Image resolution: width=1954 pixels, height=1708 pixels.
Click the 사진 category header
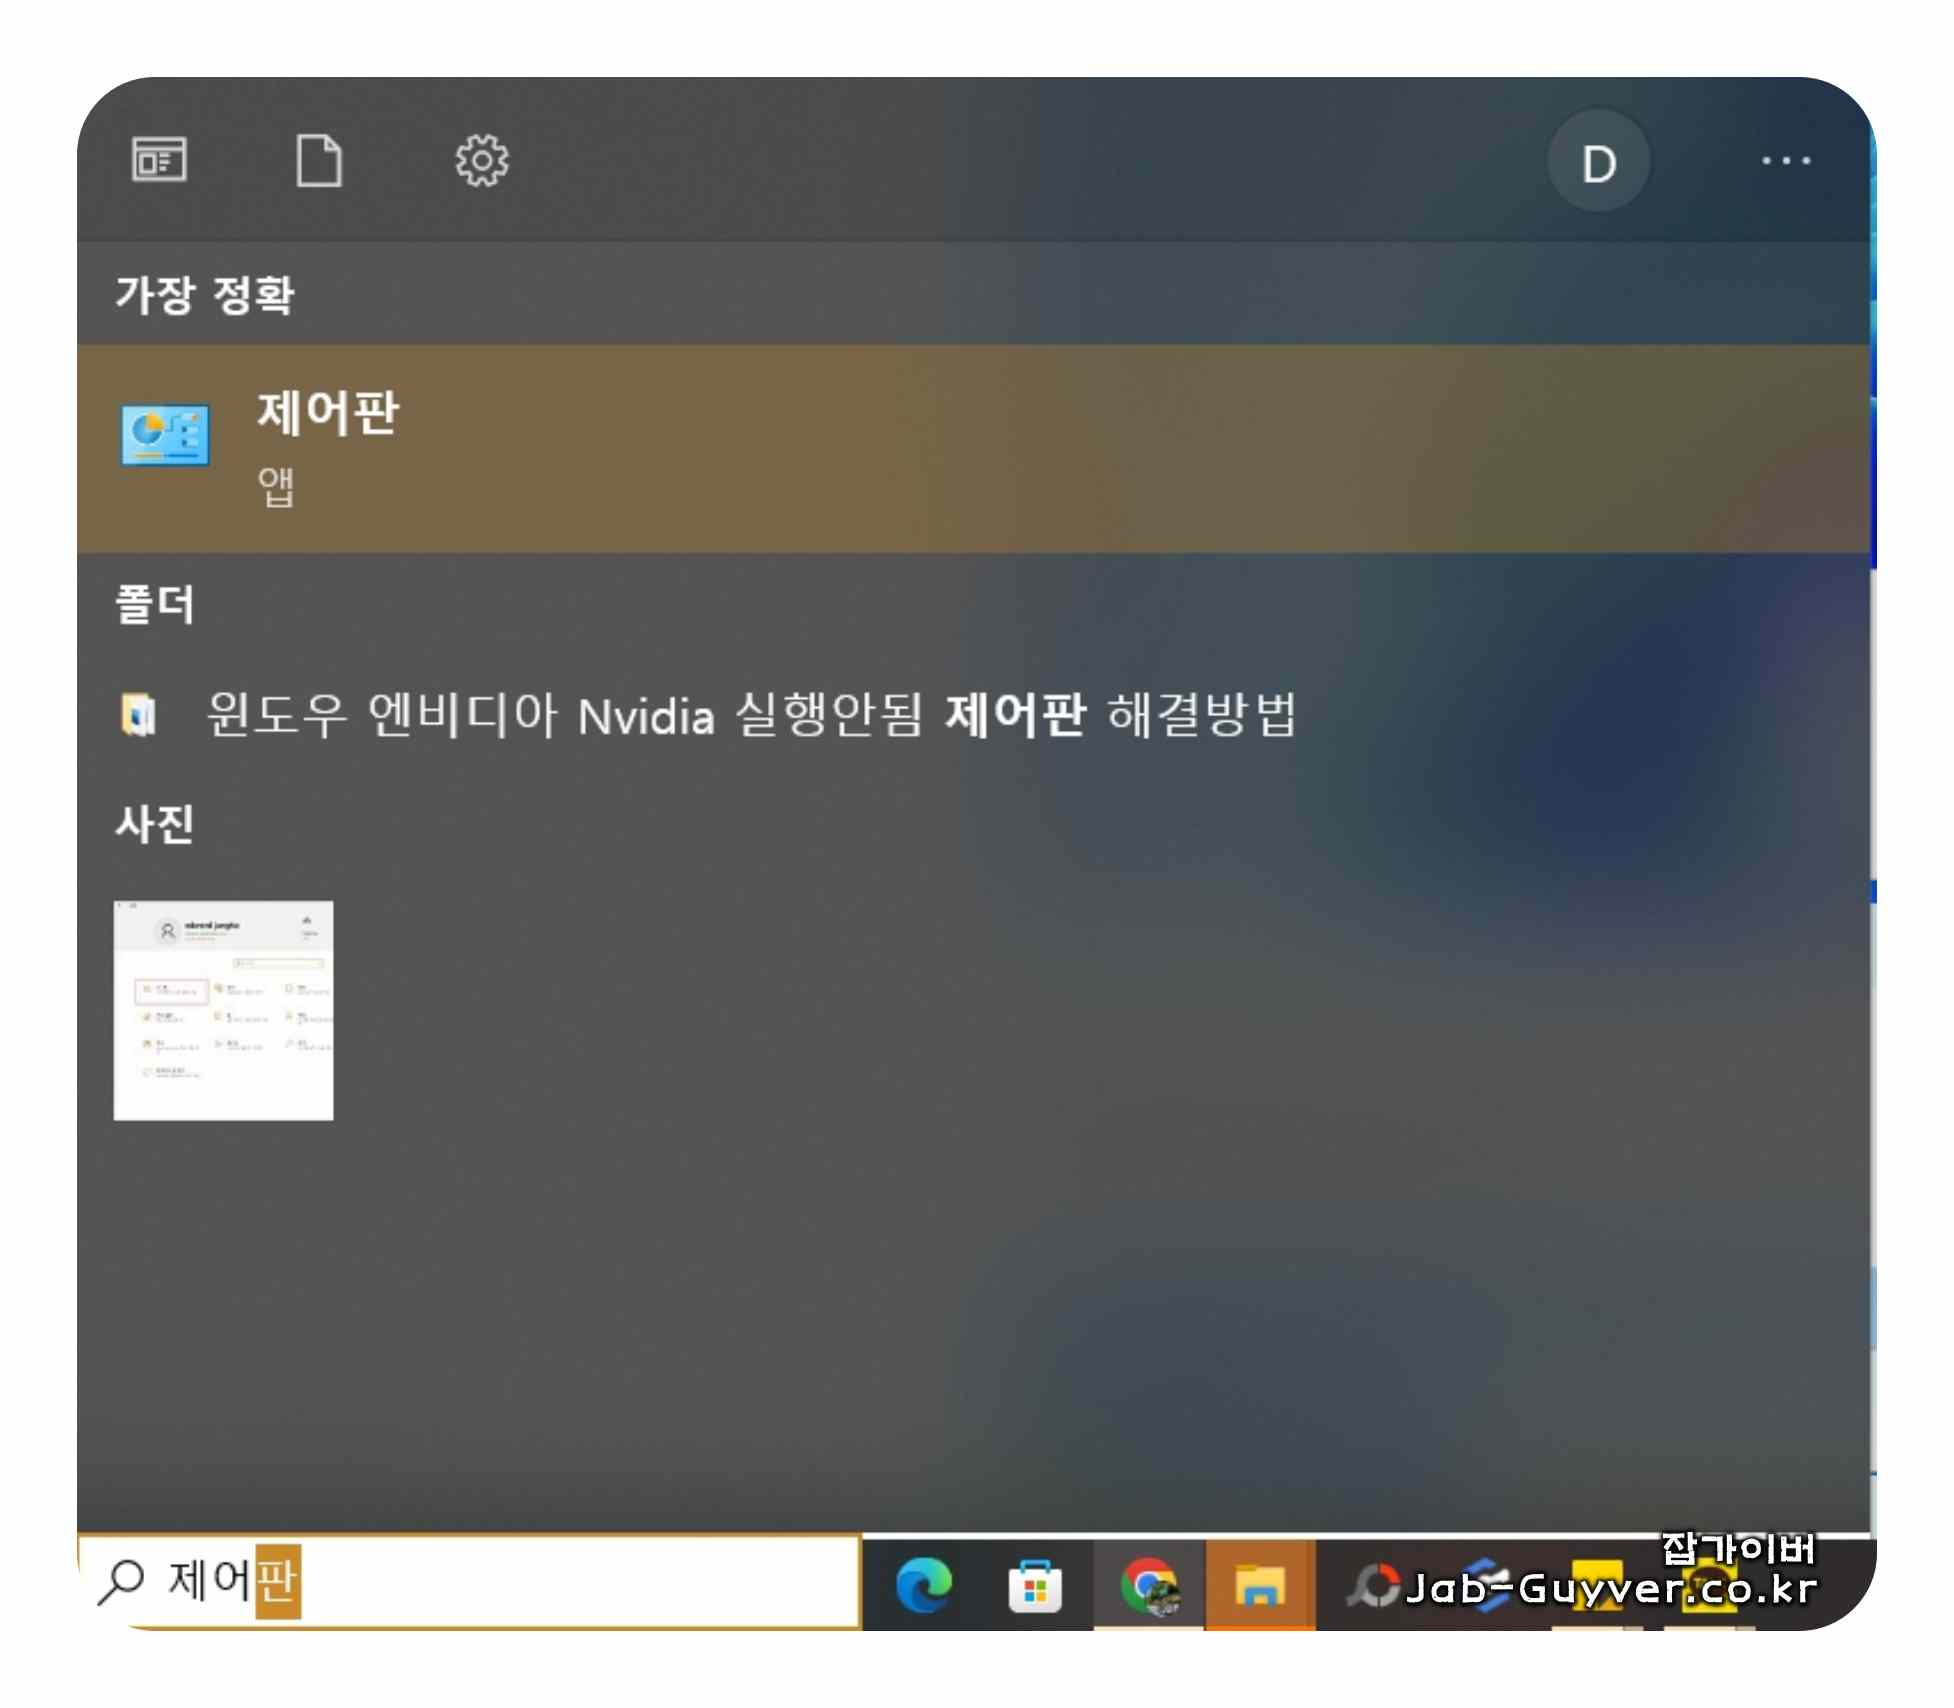point(155,825)
